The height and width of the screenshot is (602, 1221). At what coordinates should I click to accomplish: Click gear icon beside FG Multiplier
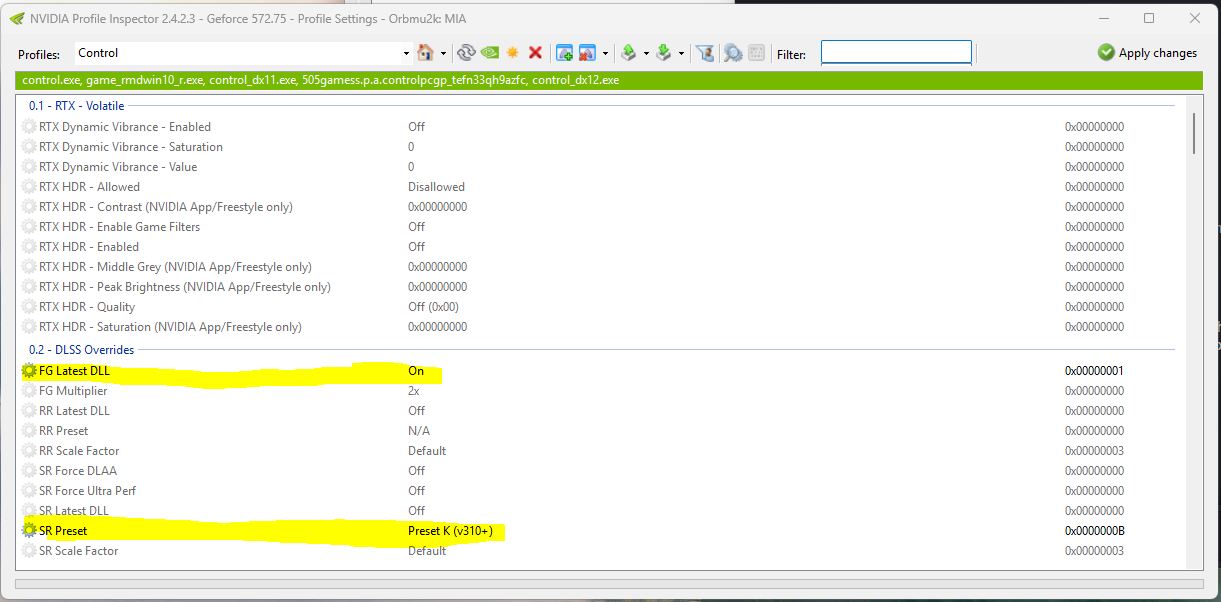click(29, 391)
